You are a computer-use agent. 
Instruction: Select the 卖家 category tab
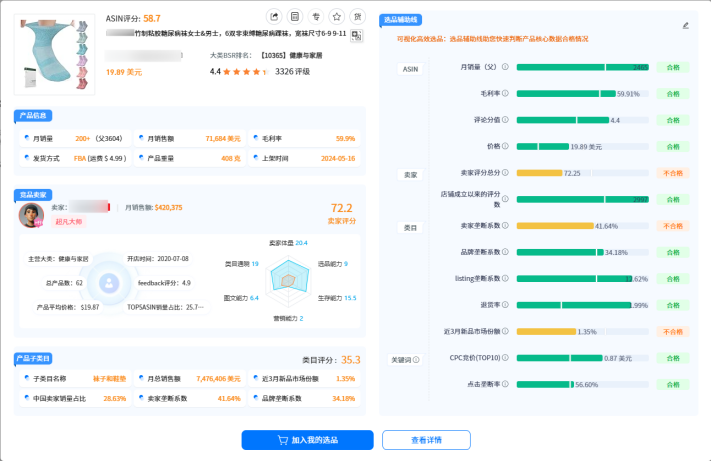click(x=410, y=174)
